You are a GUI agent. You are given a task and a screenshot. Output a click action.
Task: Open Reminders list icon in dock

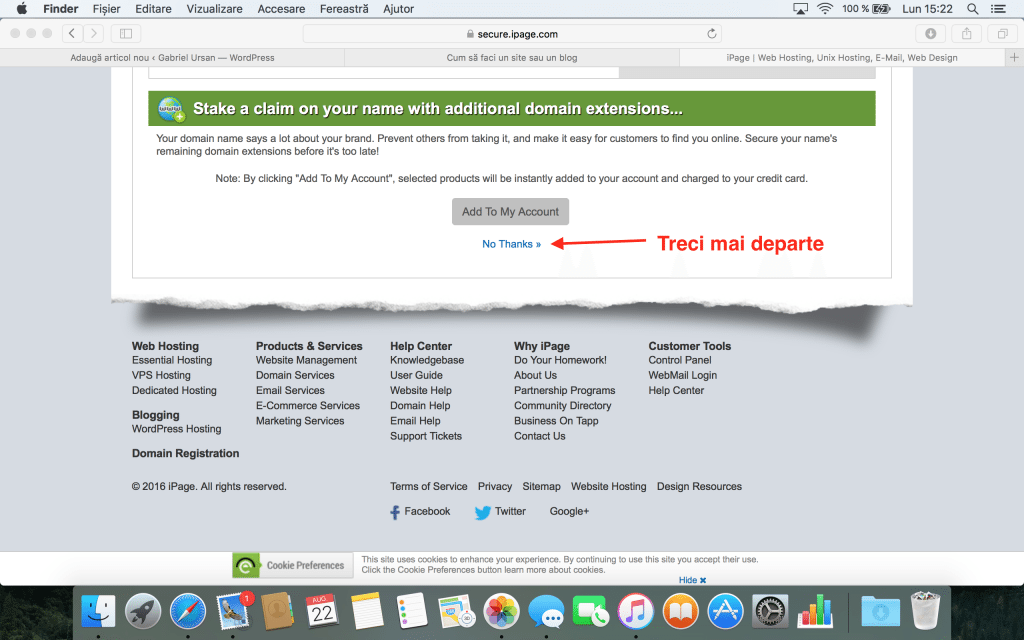(x=411, y=612)
